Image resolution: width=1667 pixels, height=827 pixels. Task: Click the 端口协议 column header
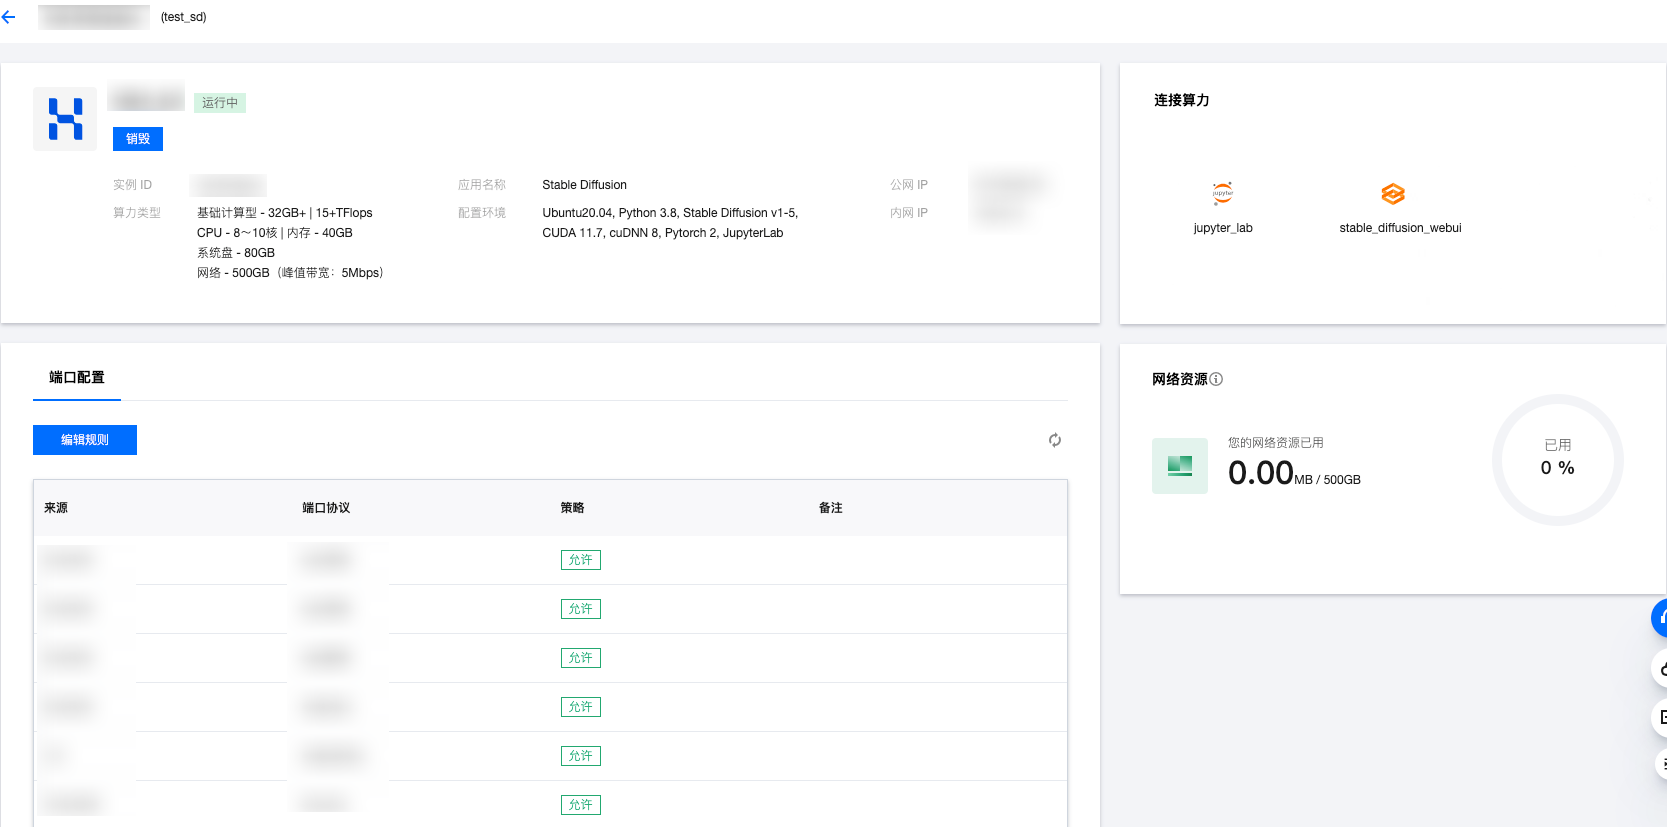(x=326, y=508)
